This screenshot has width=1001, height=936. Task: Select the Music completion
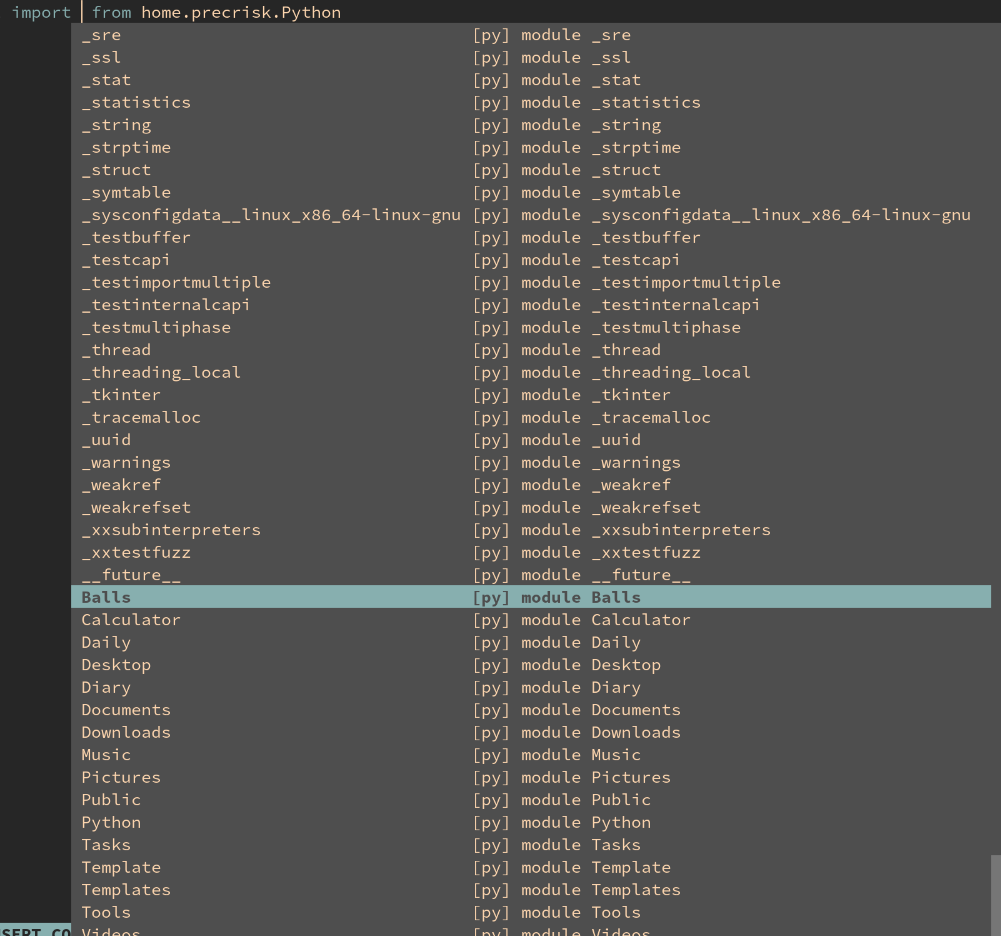(x=531, y=755)
